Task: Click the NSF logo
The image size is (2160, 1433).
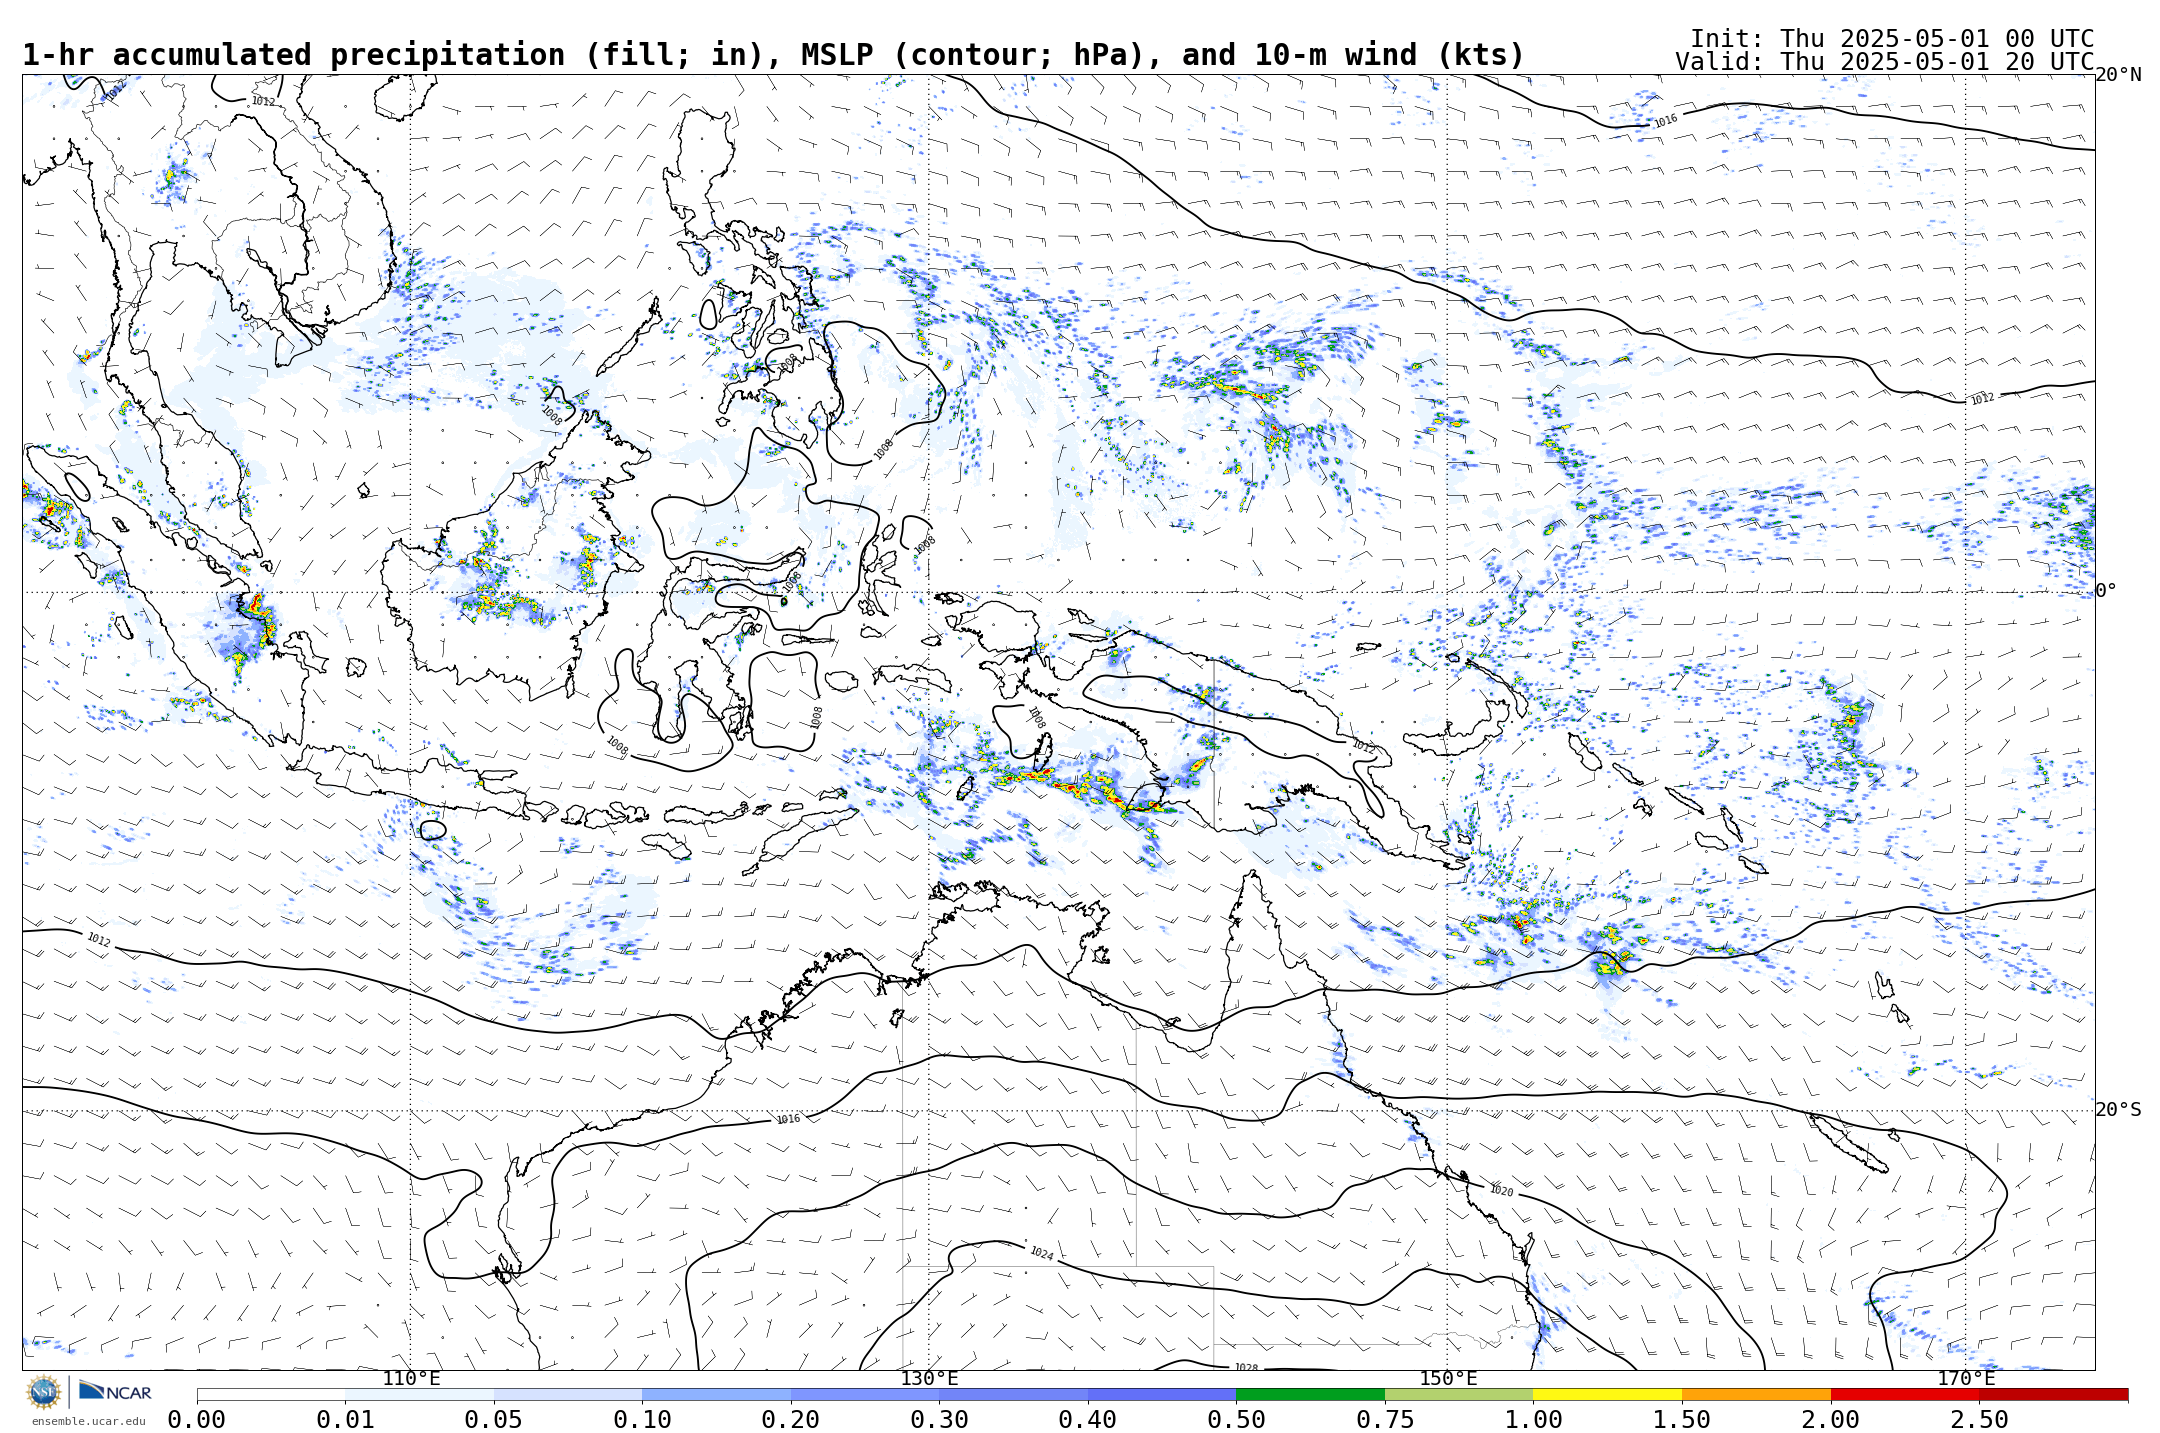Action: 44,1392
